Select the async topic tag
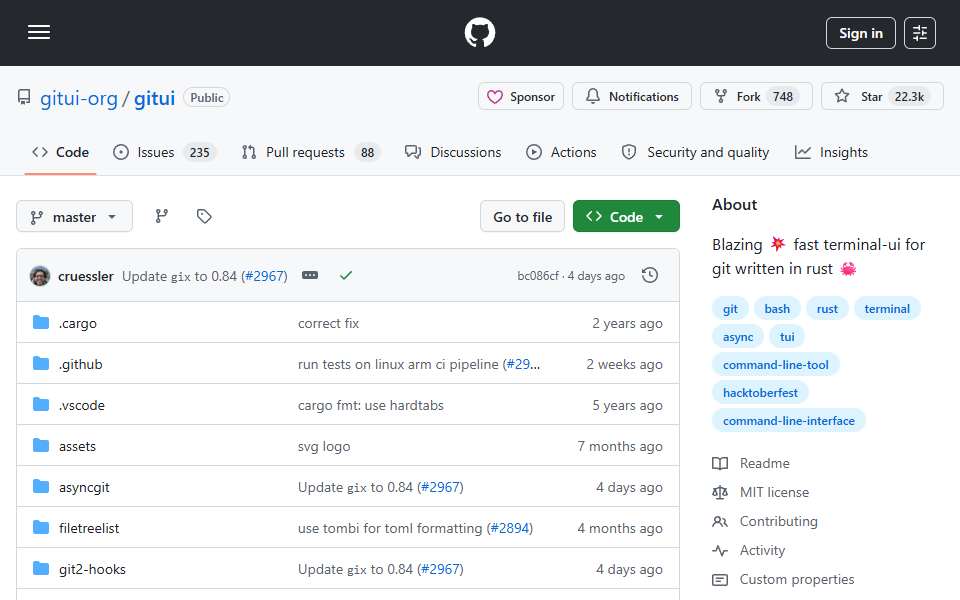The width and height of the screenshot is (960, 600). (738, 337)
